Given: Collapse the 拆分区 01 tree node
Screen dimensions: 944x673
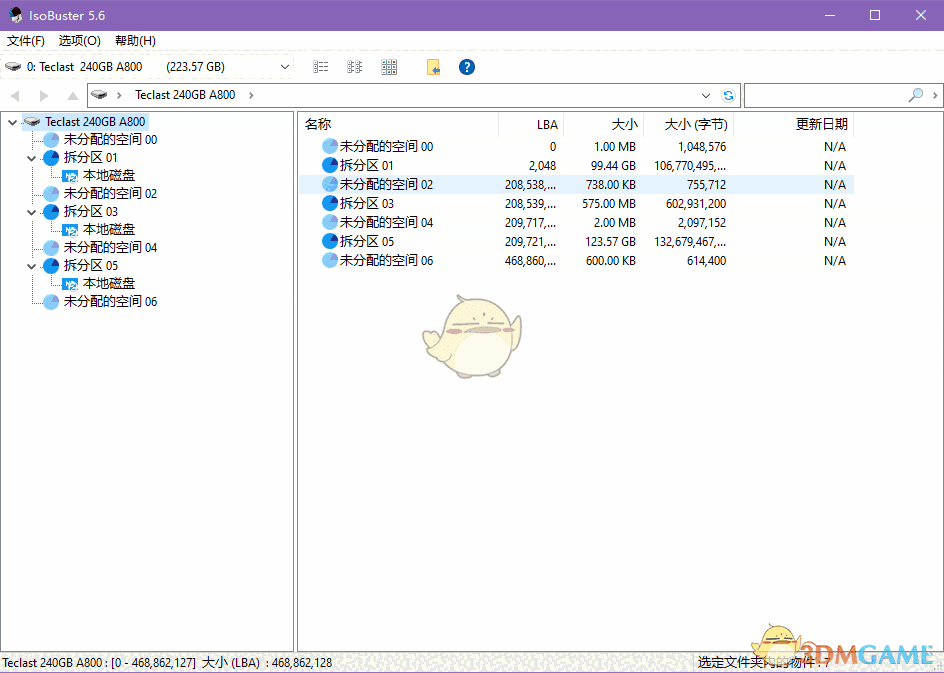Looking at the screenshot, I should (31, 158).
